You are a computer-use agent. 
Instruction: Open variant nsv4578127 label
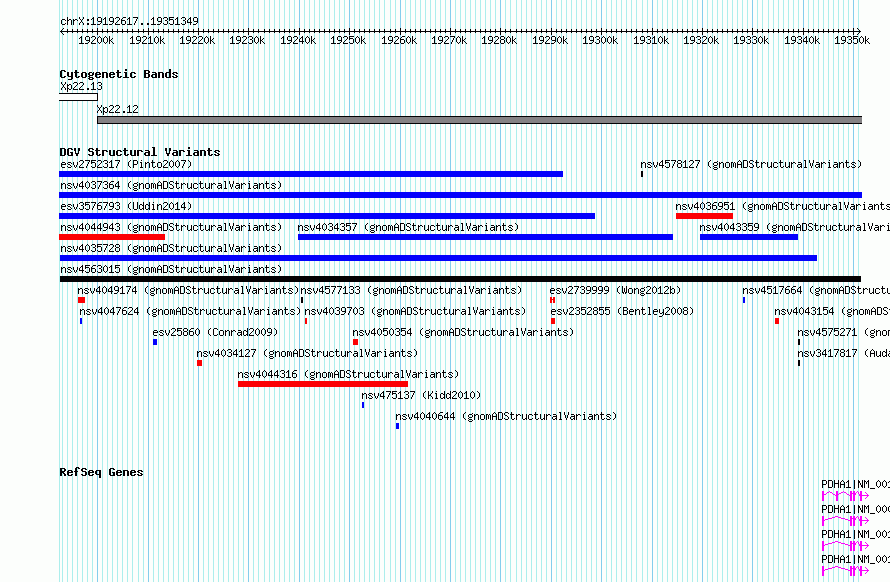click(751, 164)
